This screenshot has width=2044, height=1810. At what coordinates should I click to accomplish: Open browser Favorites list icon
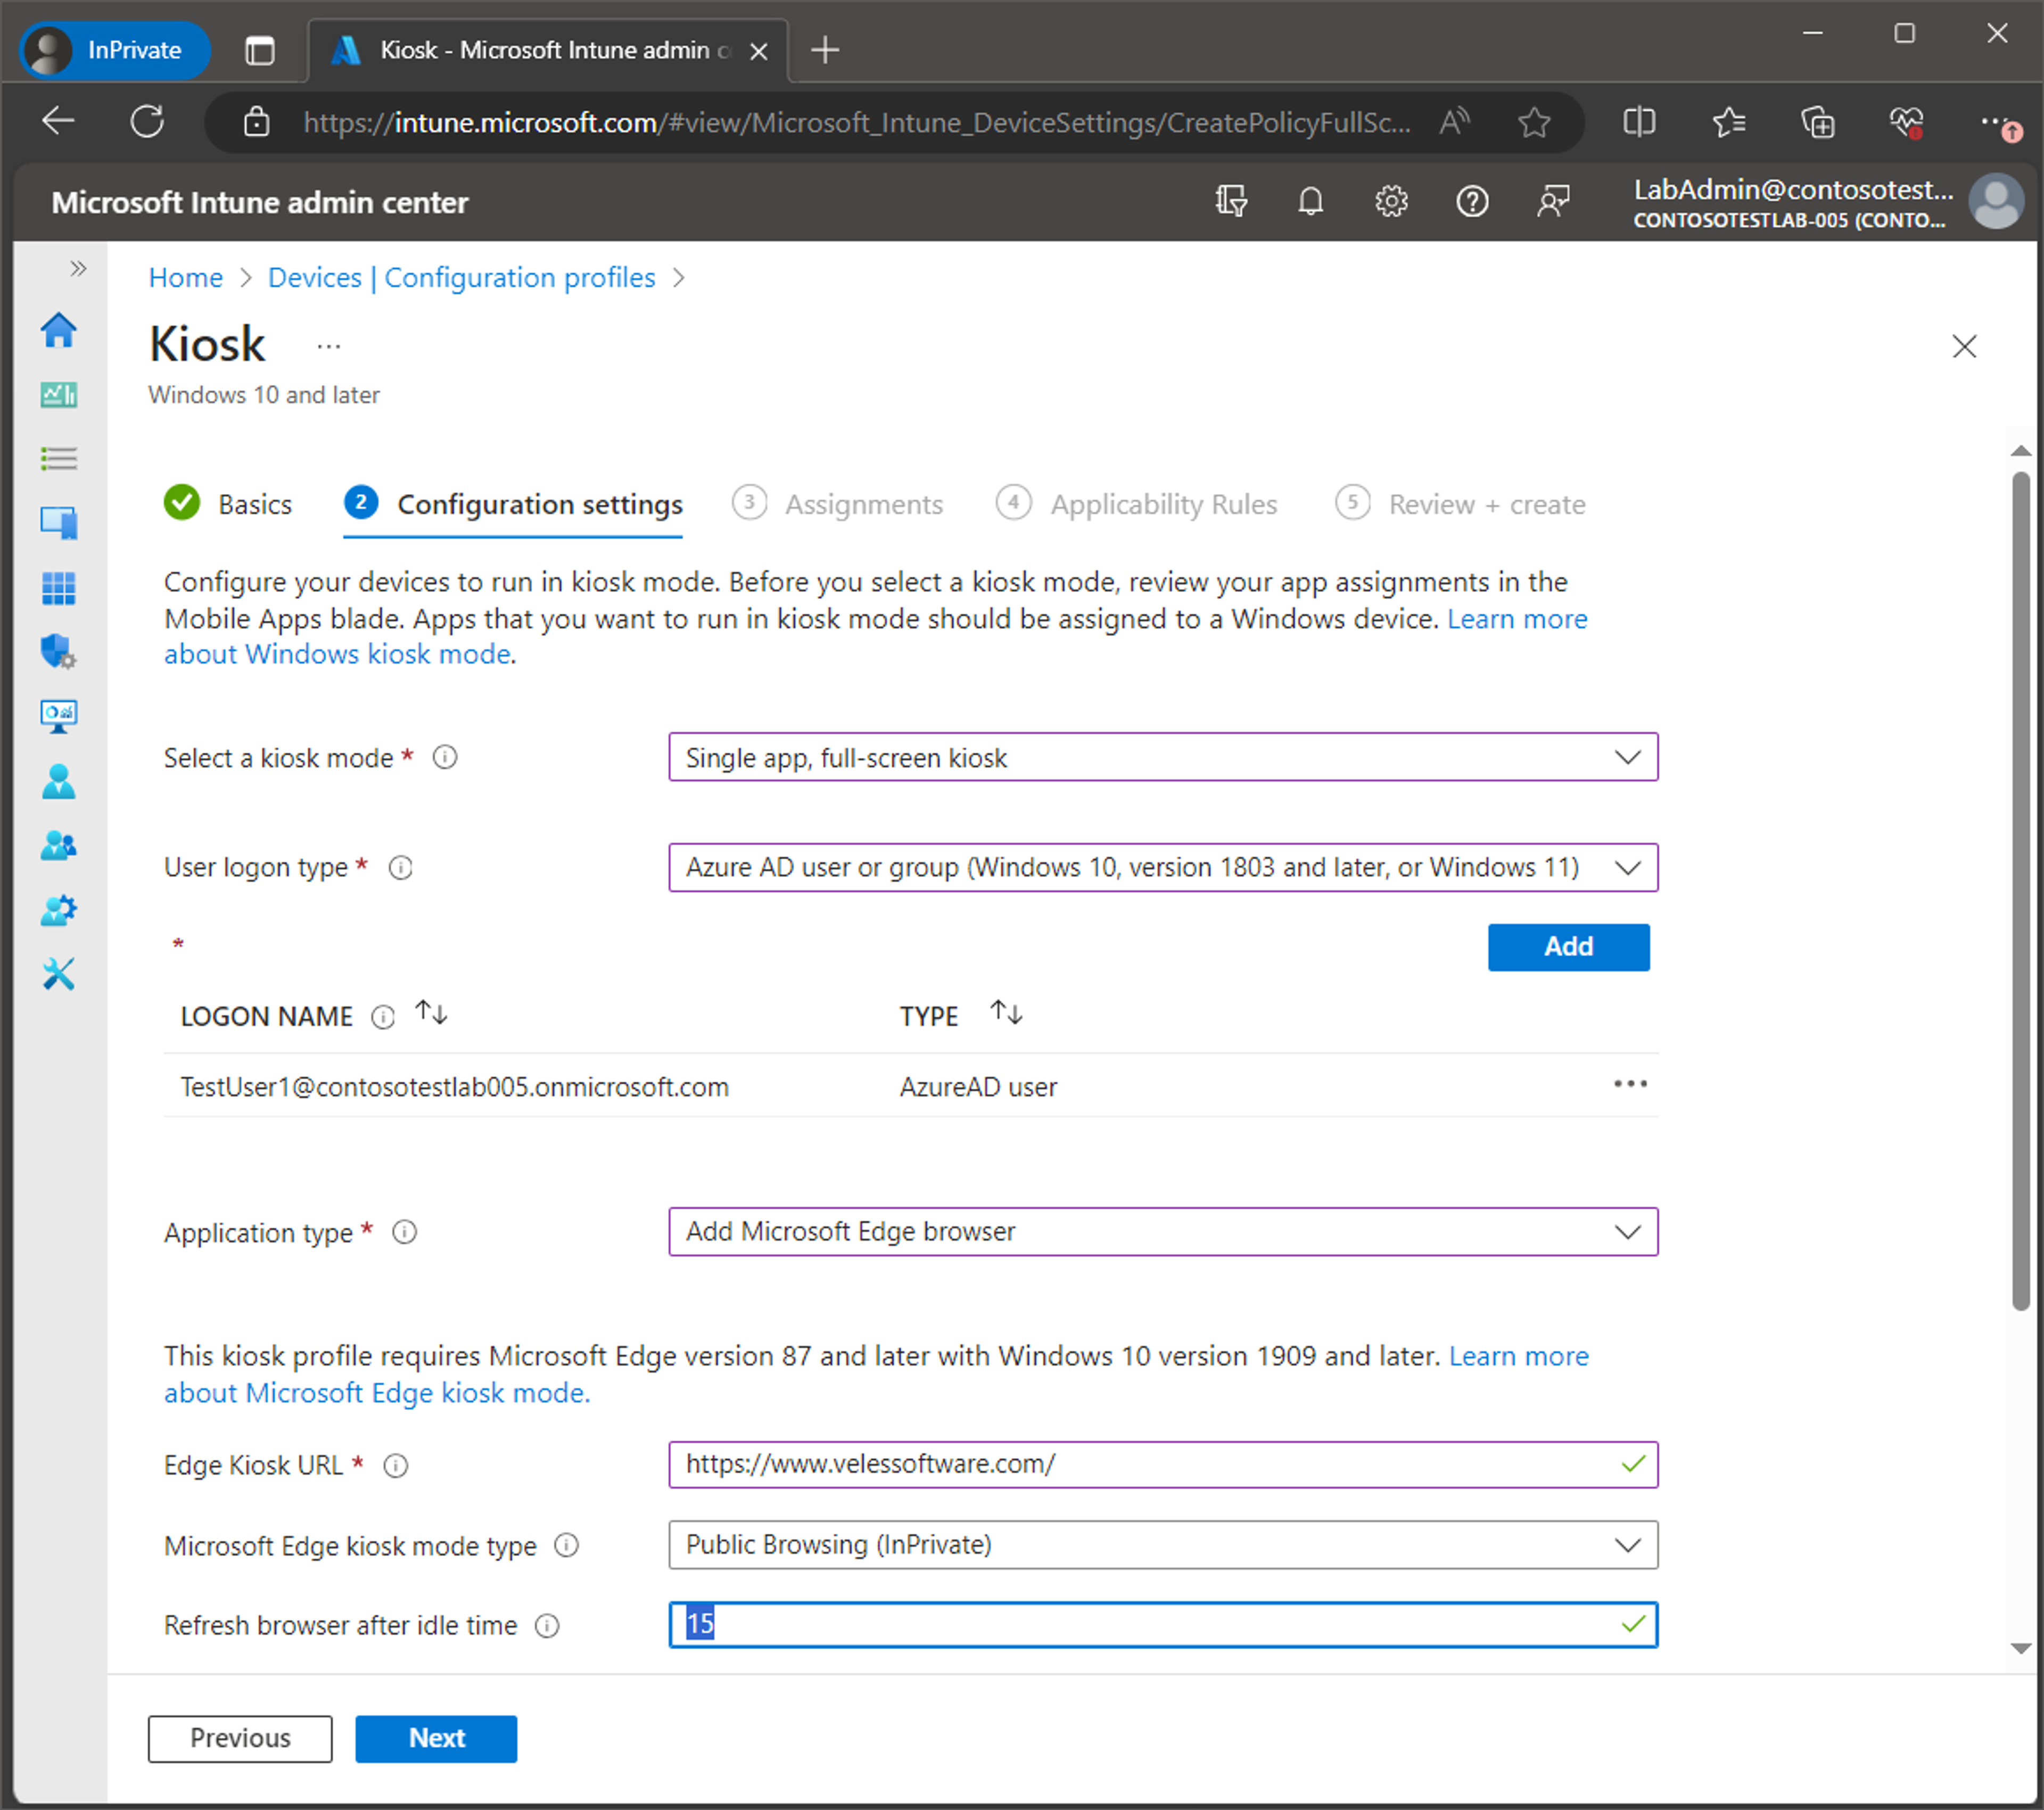[x=1729, y=122]
